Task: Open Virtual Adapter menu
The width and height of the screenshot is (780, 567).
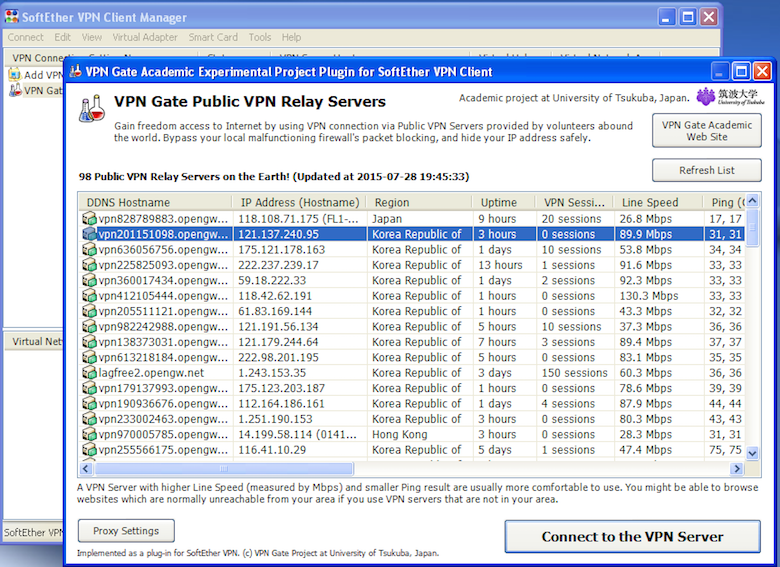Action: point(145,37)
